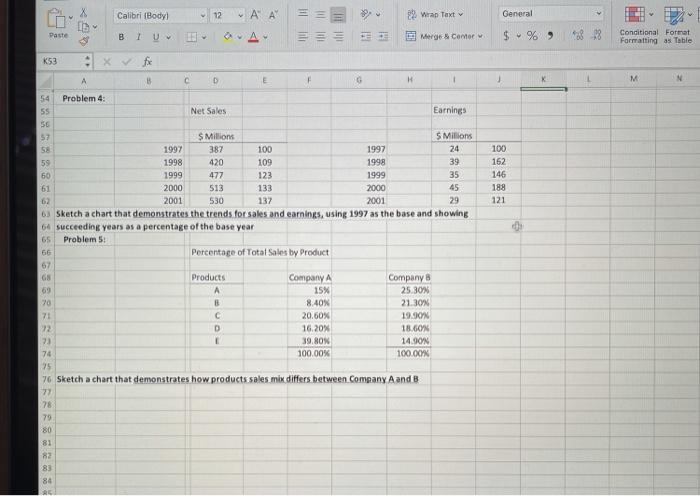Toggle italic formatting
This screenshot has width=700, height=496.
click(x=139, y=37)
